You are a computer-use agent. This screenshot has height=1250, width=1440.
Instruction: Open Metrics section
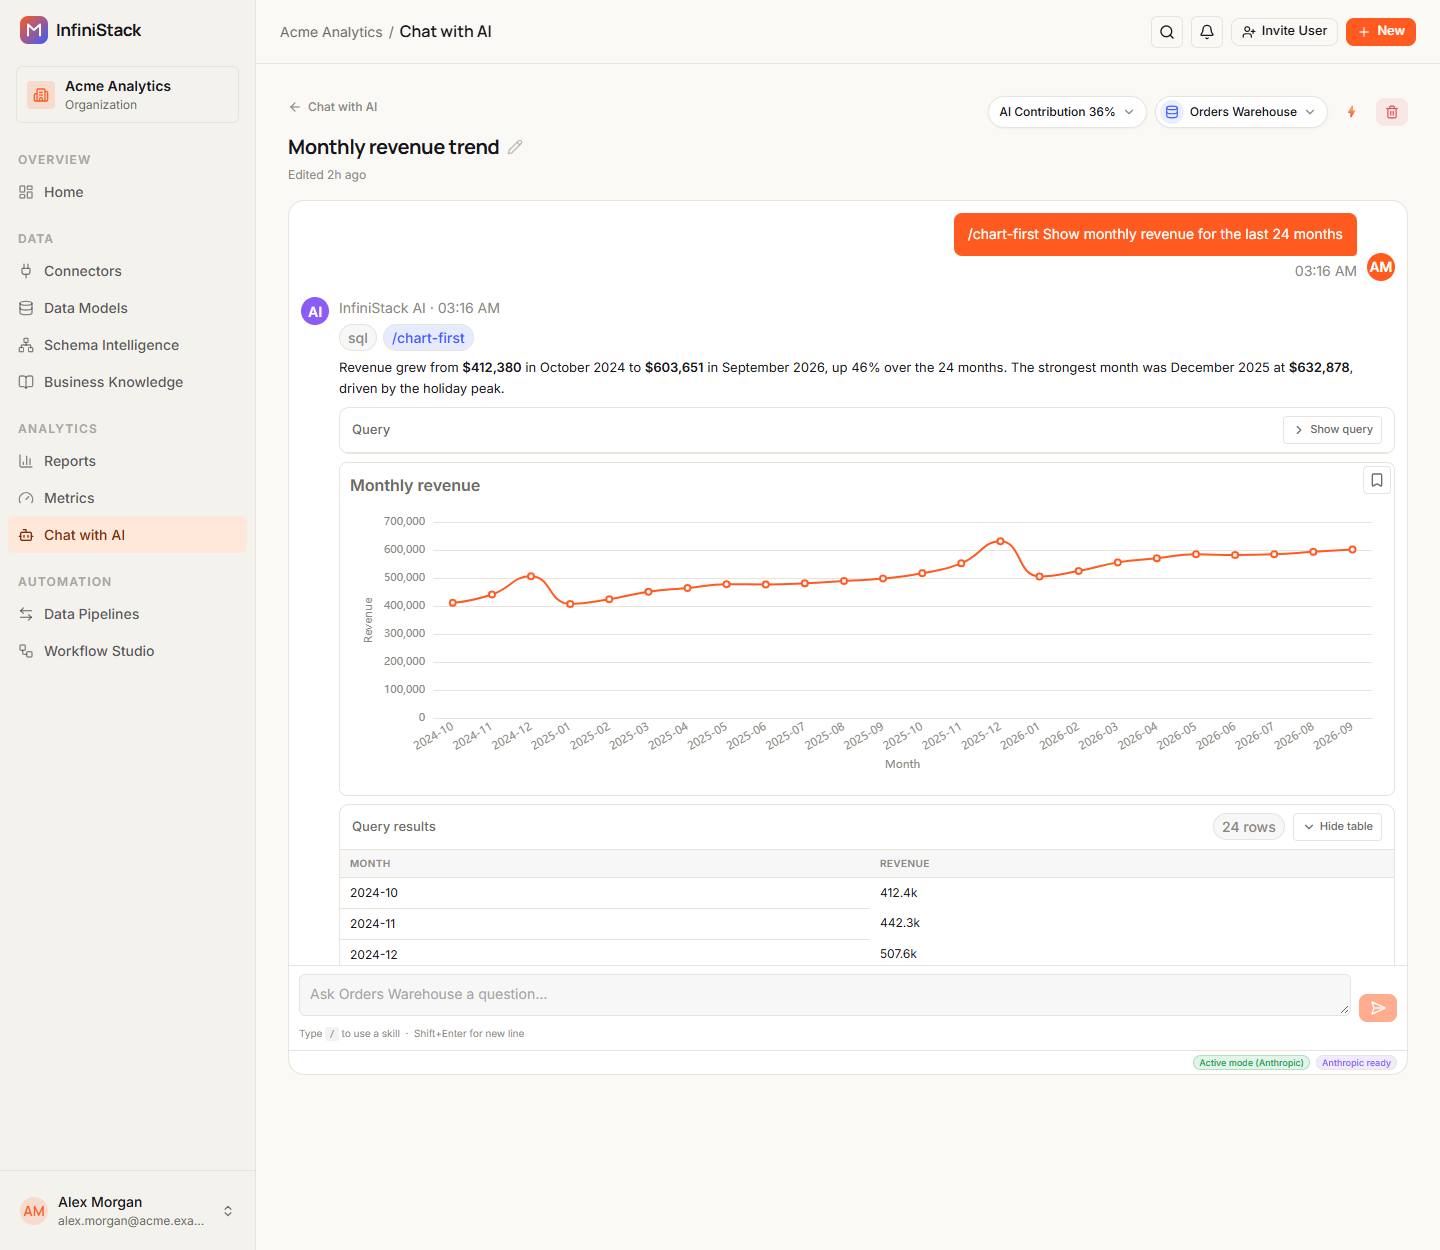(127, 498)
